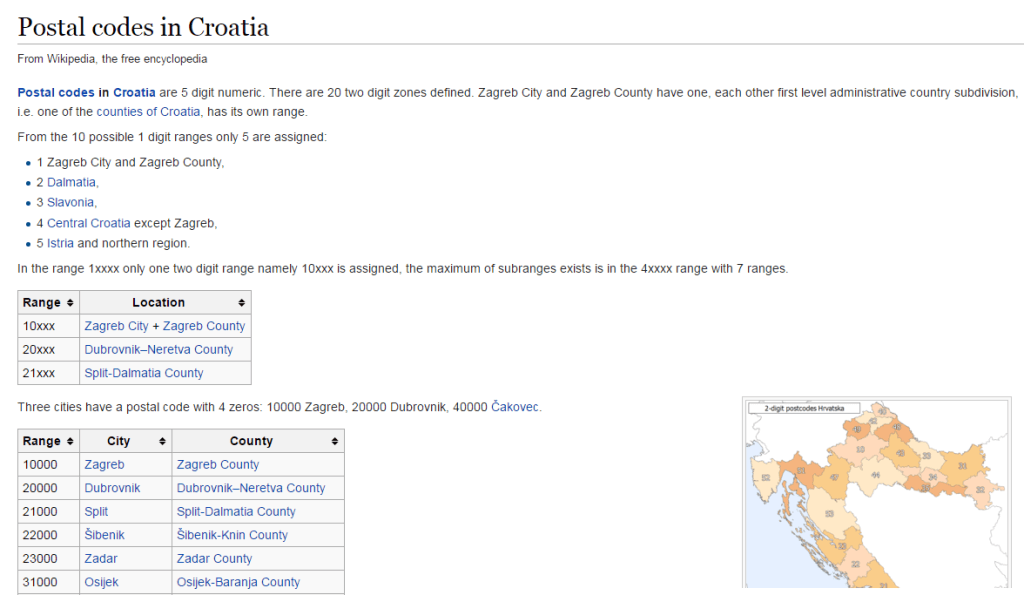
Task: Open the Slavonia link
Action: [71, 203]
